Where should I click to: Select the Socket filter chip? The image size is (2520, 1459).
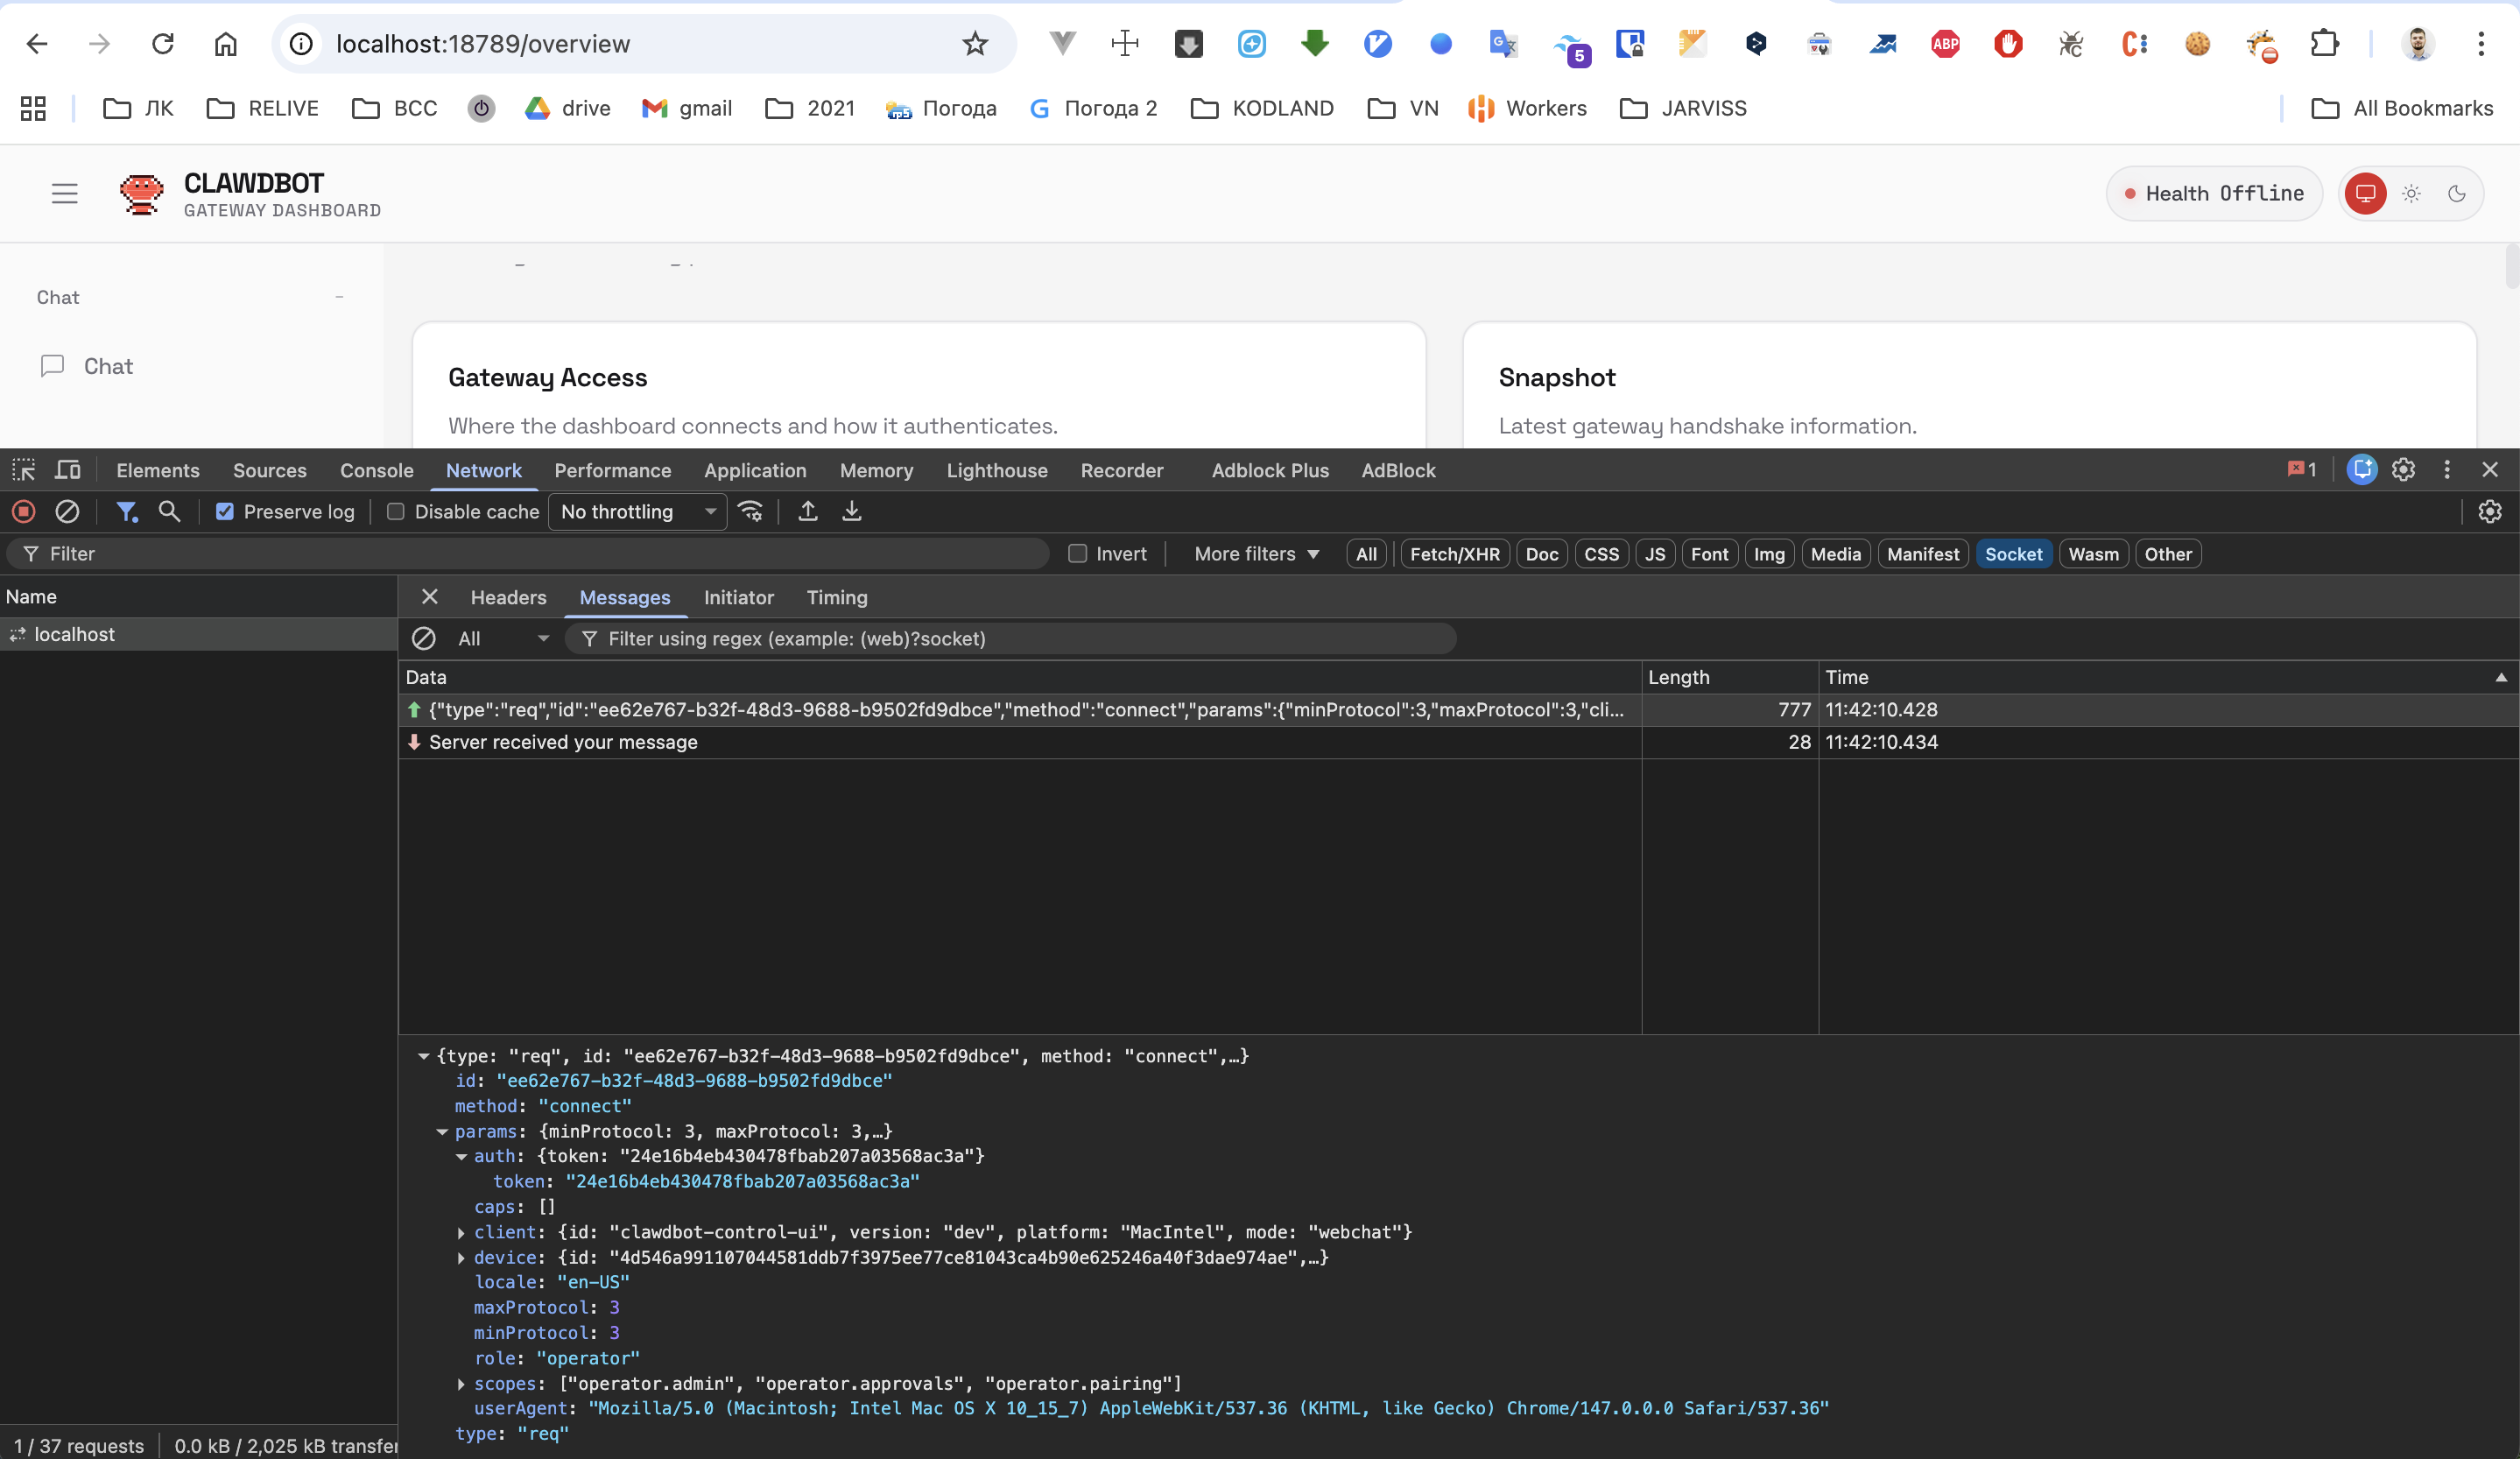click(x=2013, y=554)
